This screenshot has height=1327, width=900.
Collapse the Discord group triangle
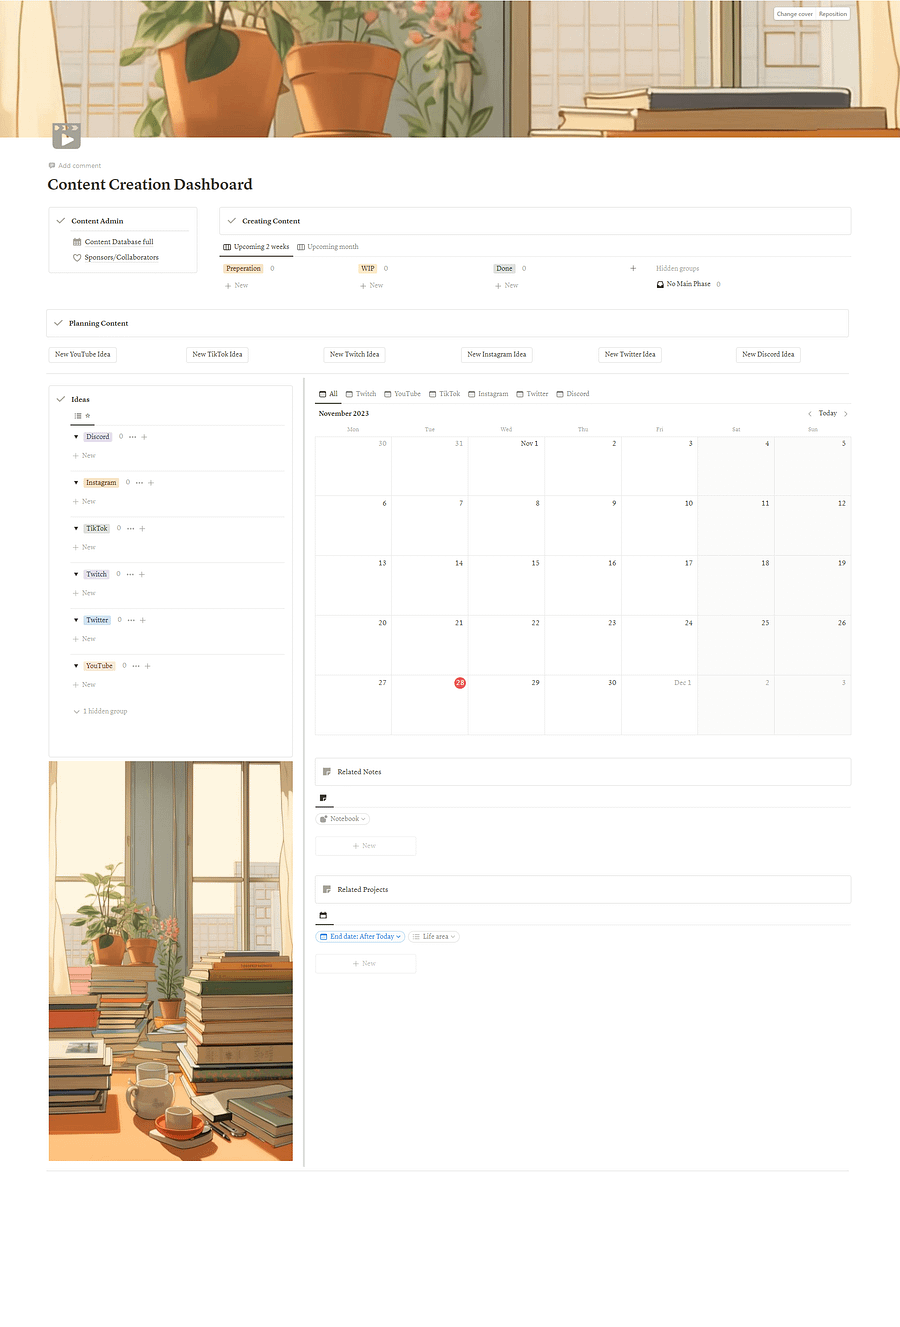[76, 437]
